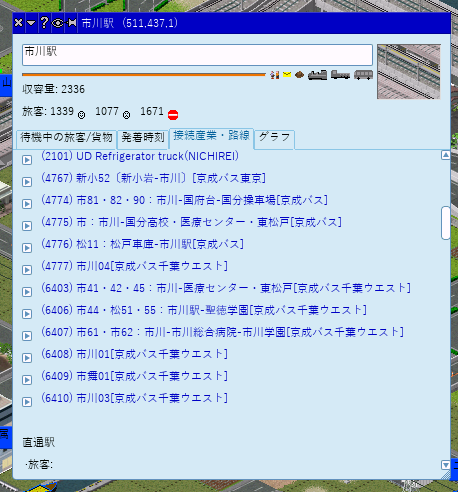This screenshot has width=458, height=492.
Task: Open the help question mark icon
Action: click(x=44, y=23)
